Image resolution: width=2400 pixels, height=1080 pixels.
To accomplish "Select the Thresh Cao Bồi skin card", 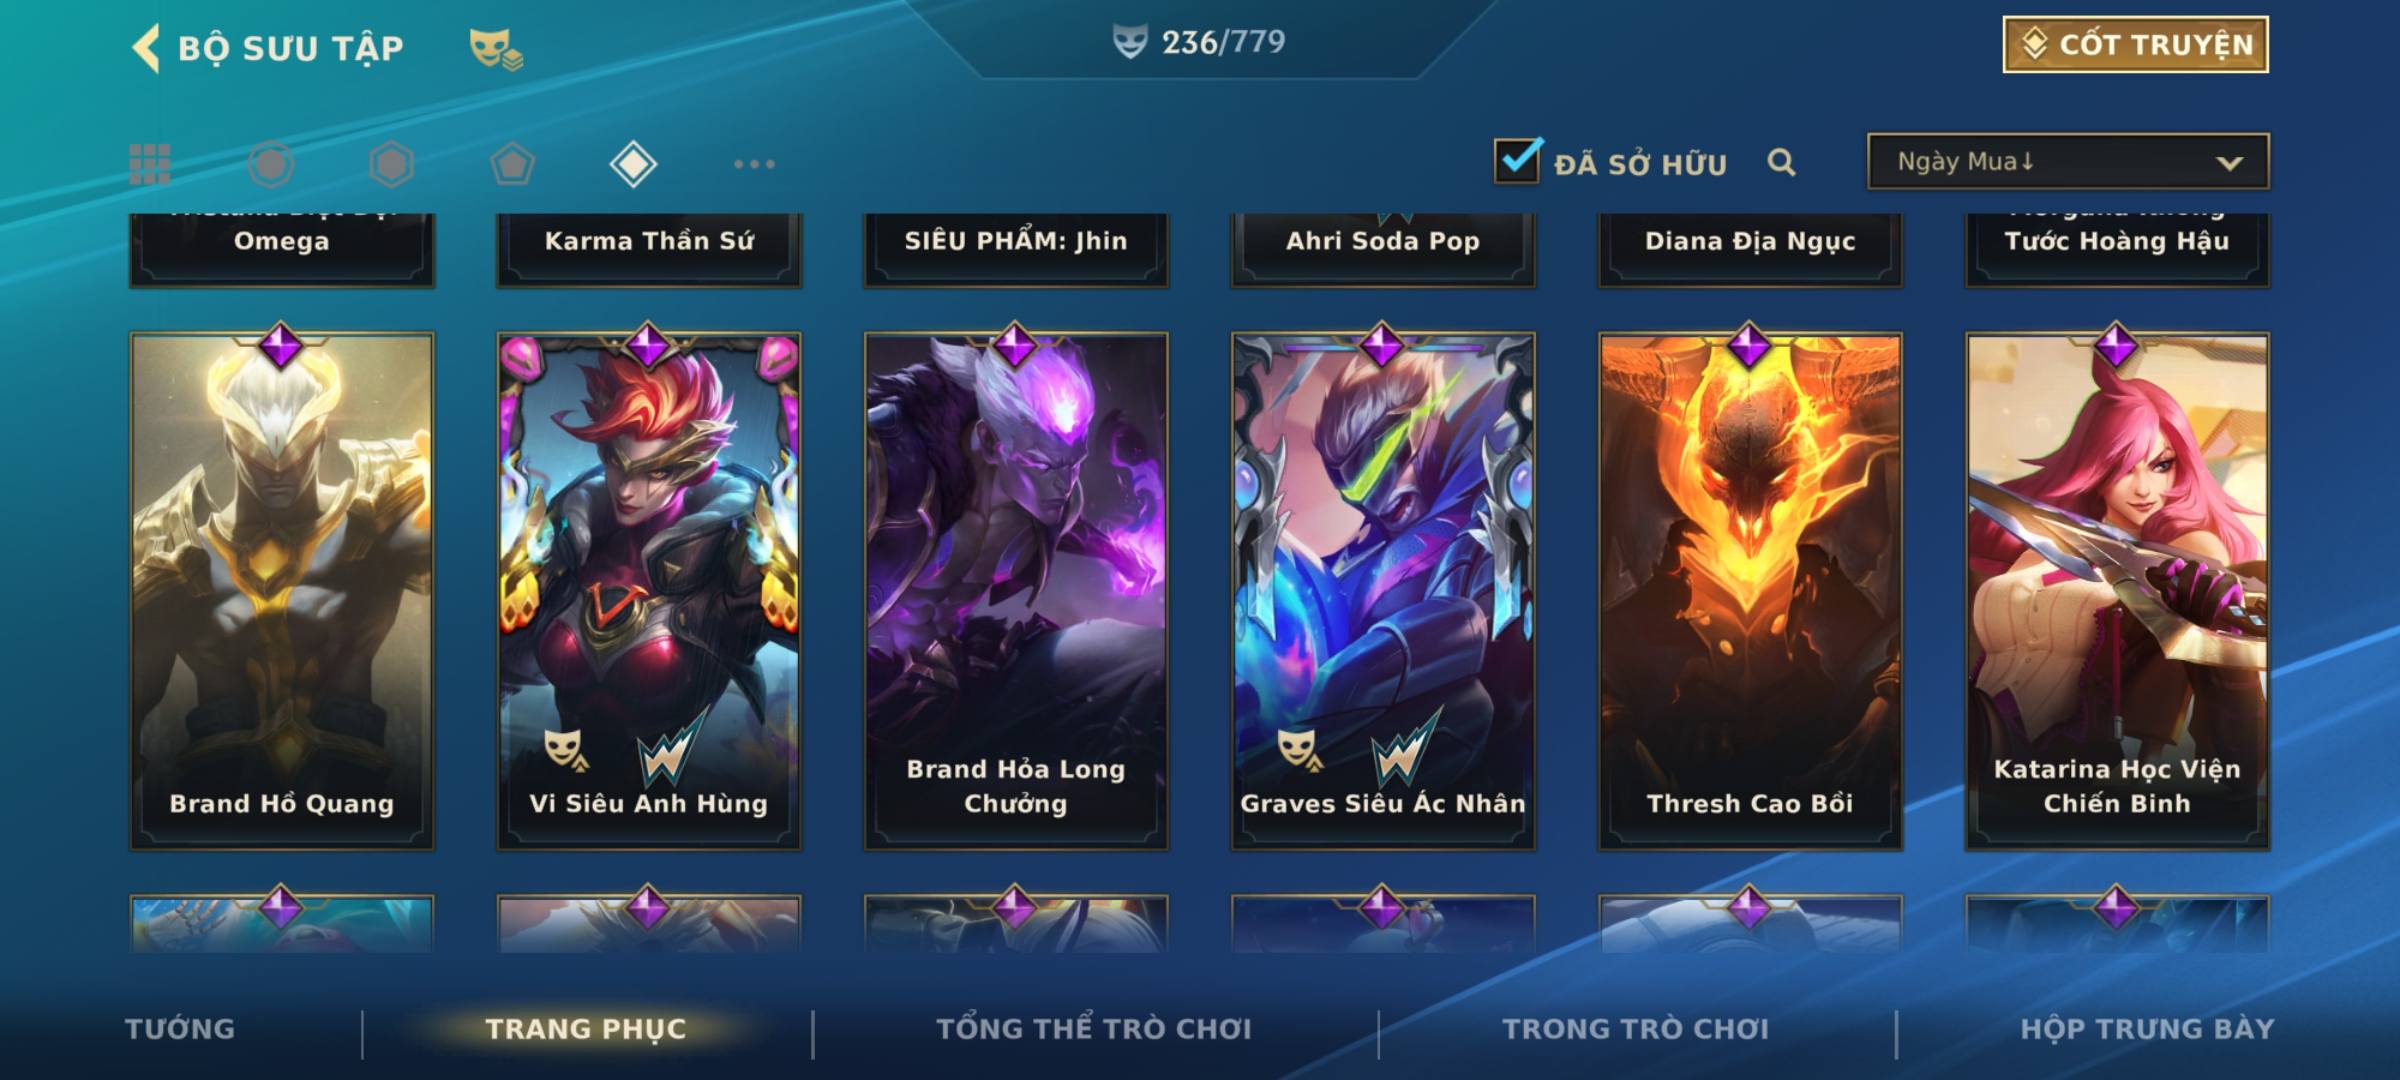I will (x=1750, y=591).
